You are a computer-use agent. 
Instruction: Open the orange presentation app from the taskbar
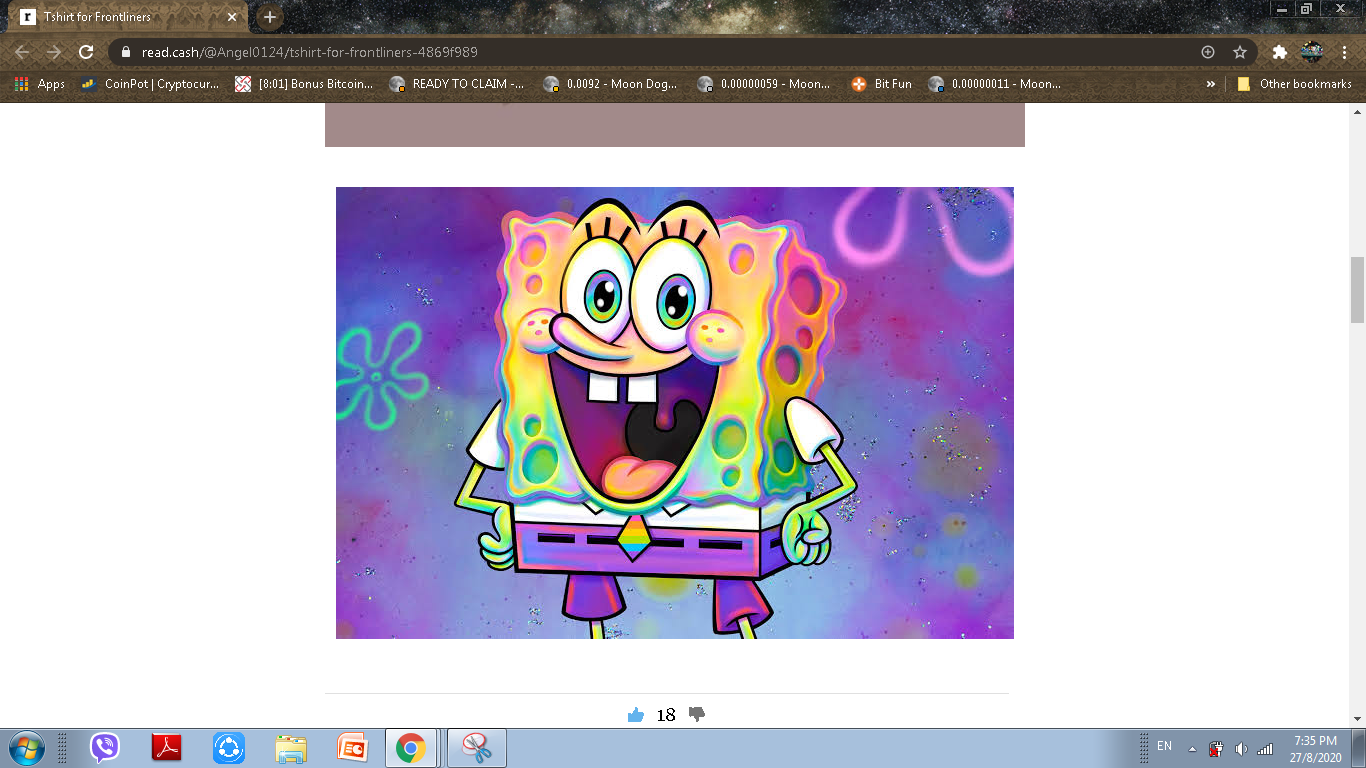point(352,748)
